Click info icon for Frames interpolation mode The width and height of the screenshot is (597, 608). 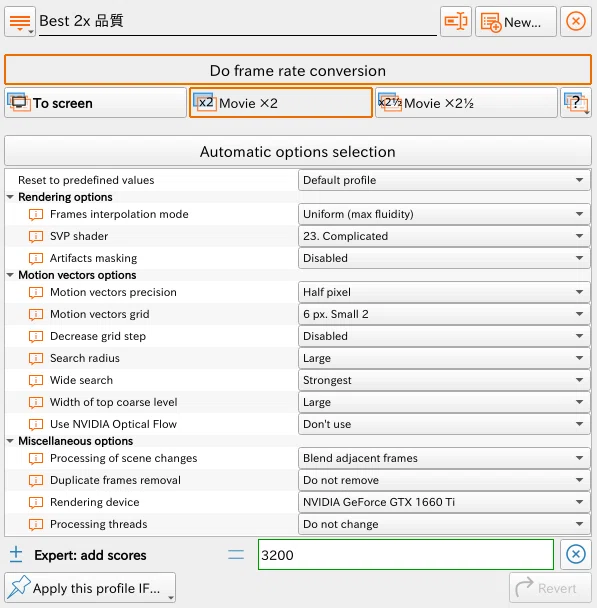pyautogui.click(x=36, y=214)
